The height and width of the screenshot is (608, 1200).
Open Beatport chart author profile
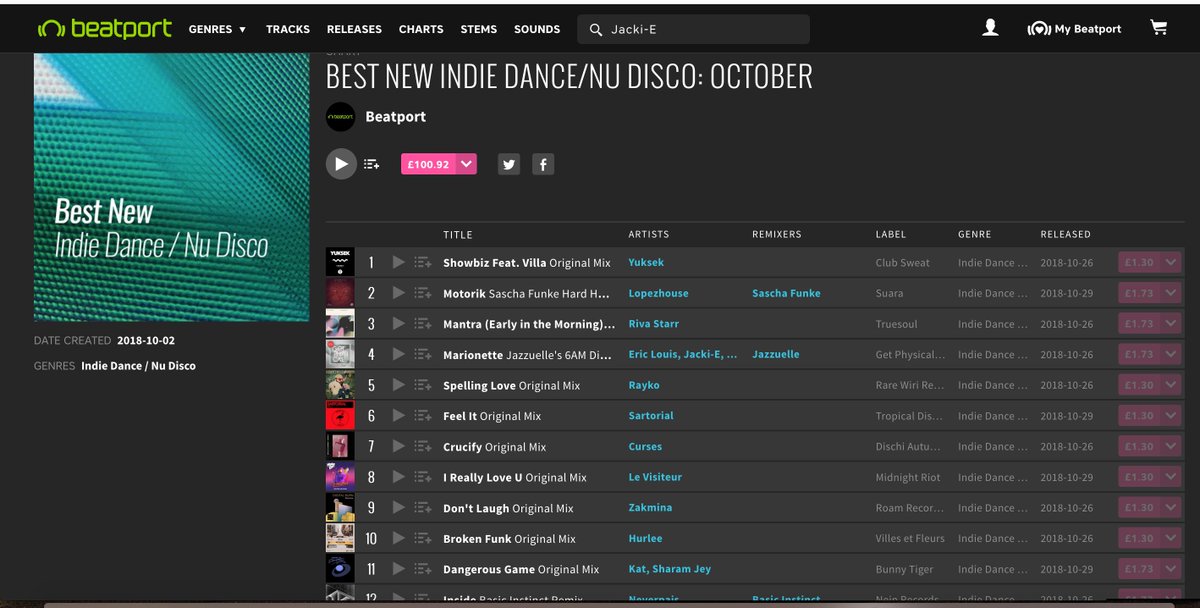(x=396, y=117)
